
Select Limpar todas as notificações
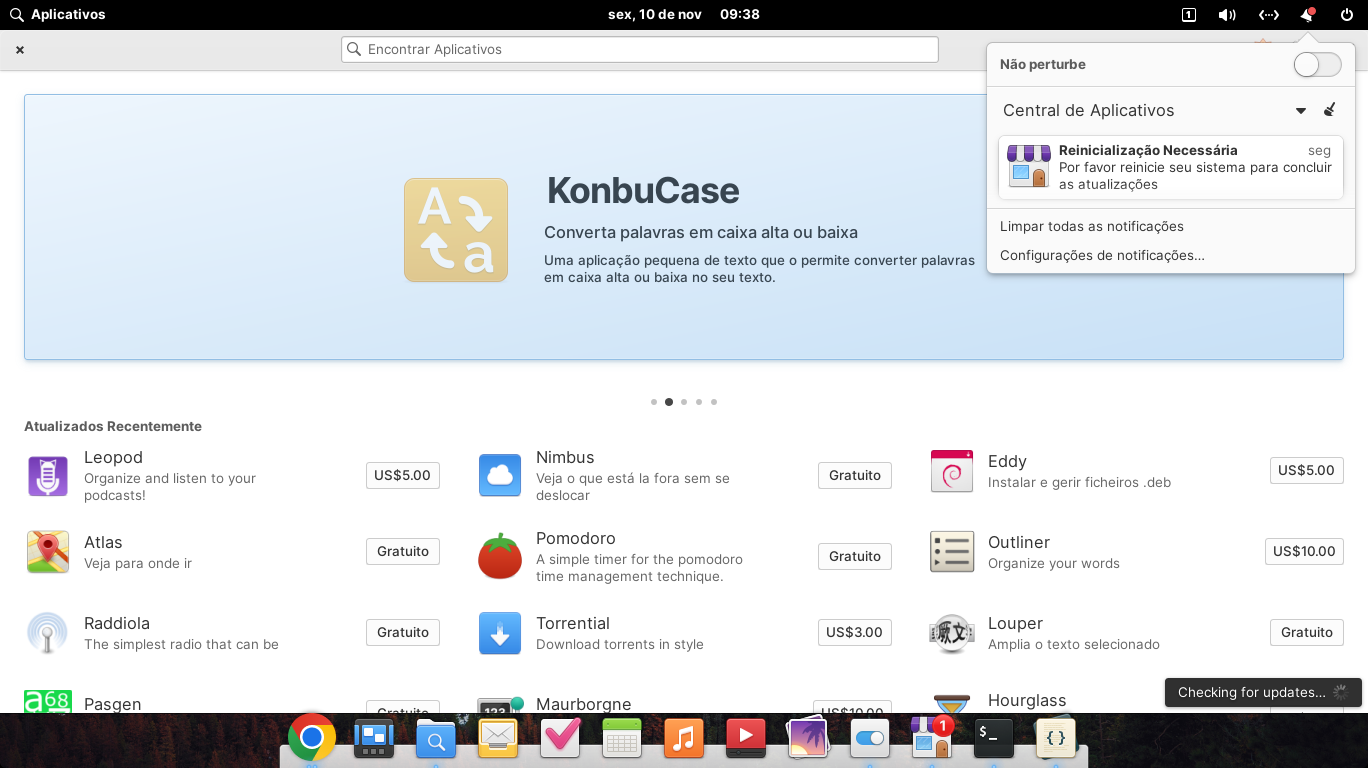click(x=1091, y=226)
